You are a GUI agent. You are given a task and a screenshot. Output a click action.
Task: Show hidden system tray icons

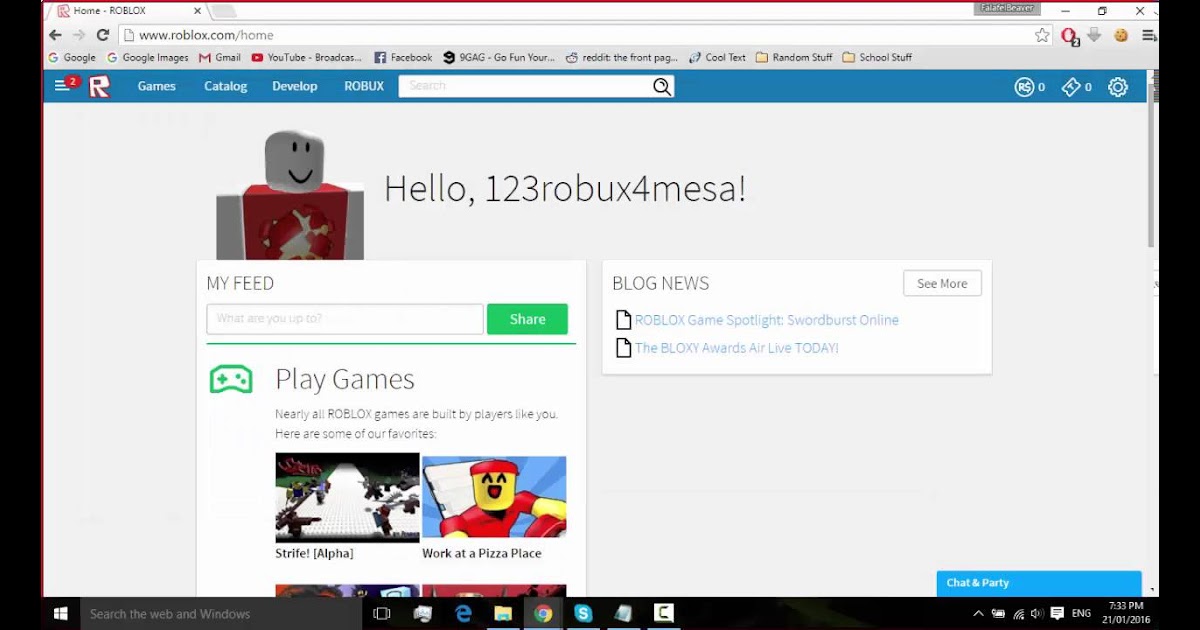pyautogui.click(x=978, y=613)
